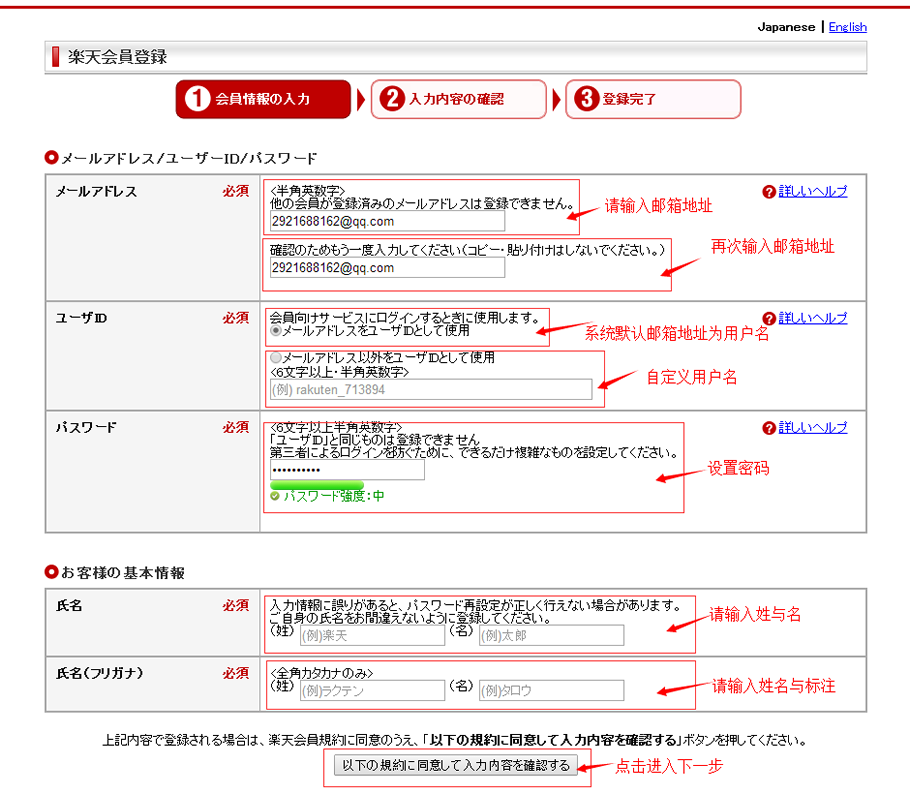
Task: Select 'use email address as user ID' radio
Action: pyautogui.click(x=276, y=330)
